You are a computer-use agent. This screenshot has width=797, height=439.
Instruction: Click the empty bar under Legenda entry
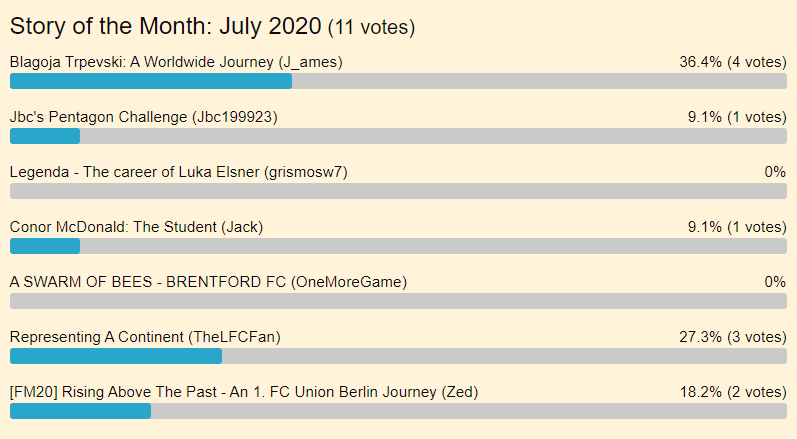(x=398, y=191)
